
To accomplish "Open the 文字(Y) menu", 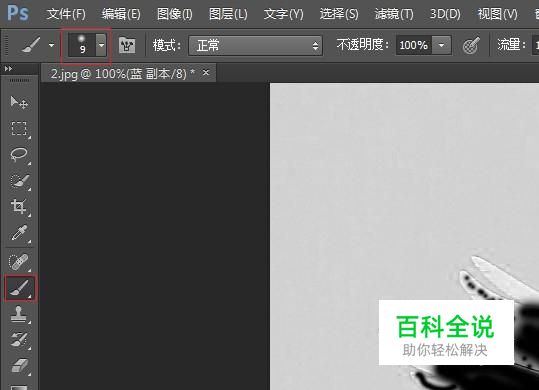I will 284,14.
